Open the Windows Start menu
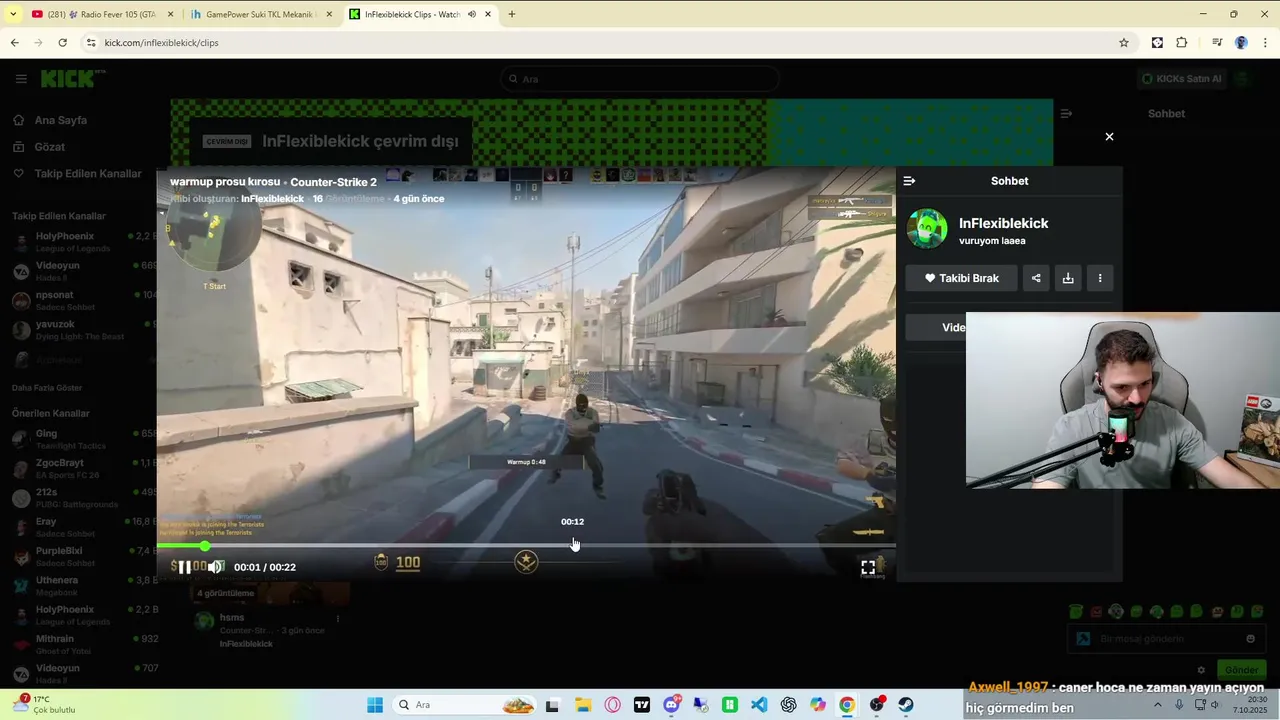The image size is (1280, 720). click(x=375, y=705)
